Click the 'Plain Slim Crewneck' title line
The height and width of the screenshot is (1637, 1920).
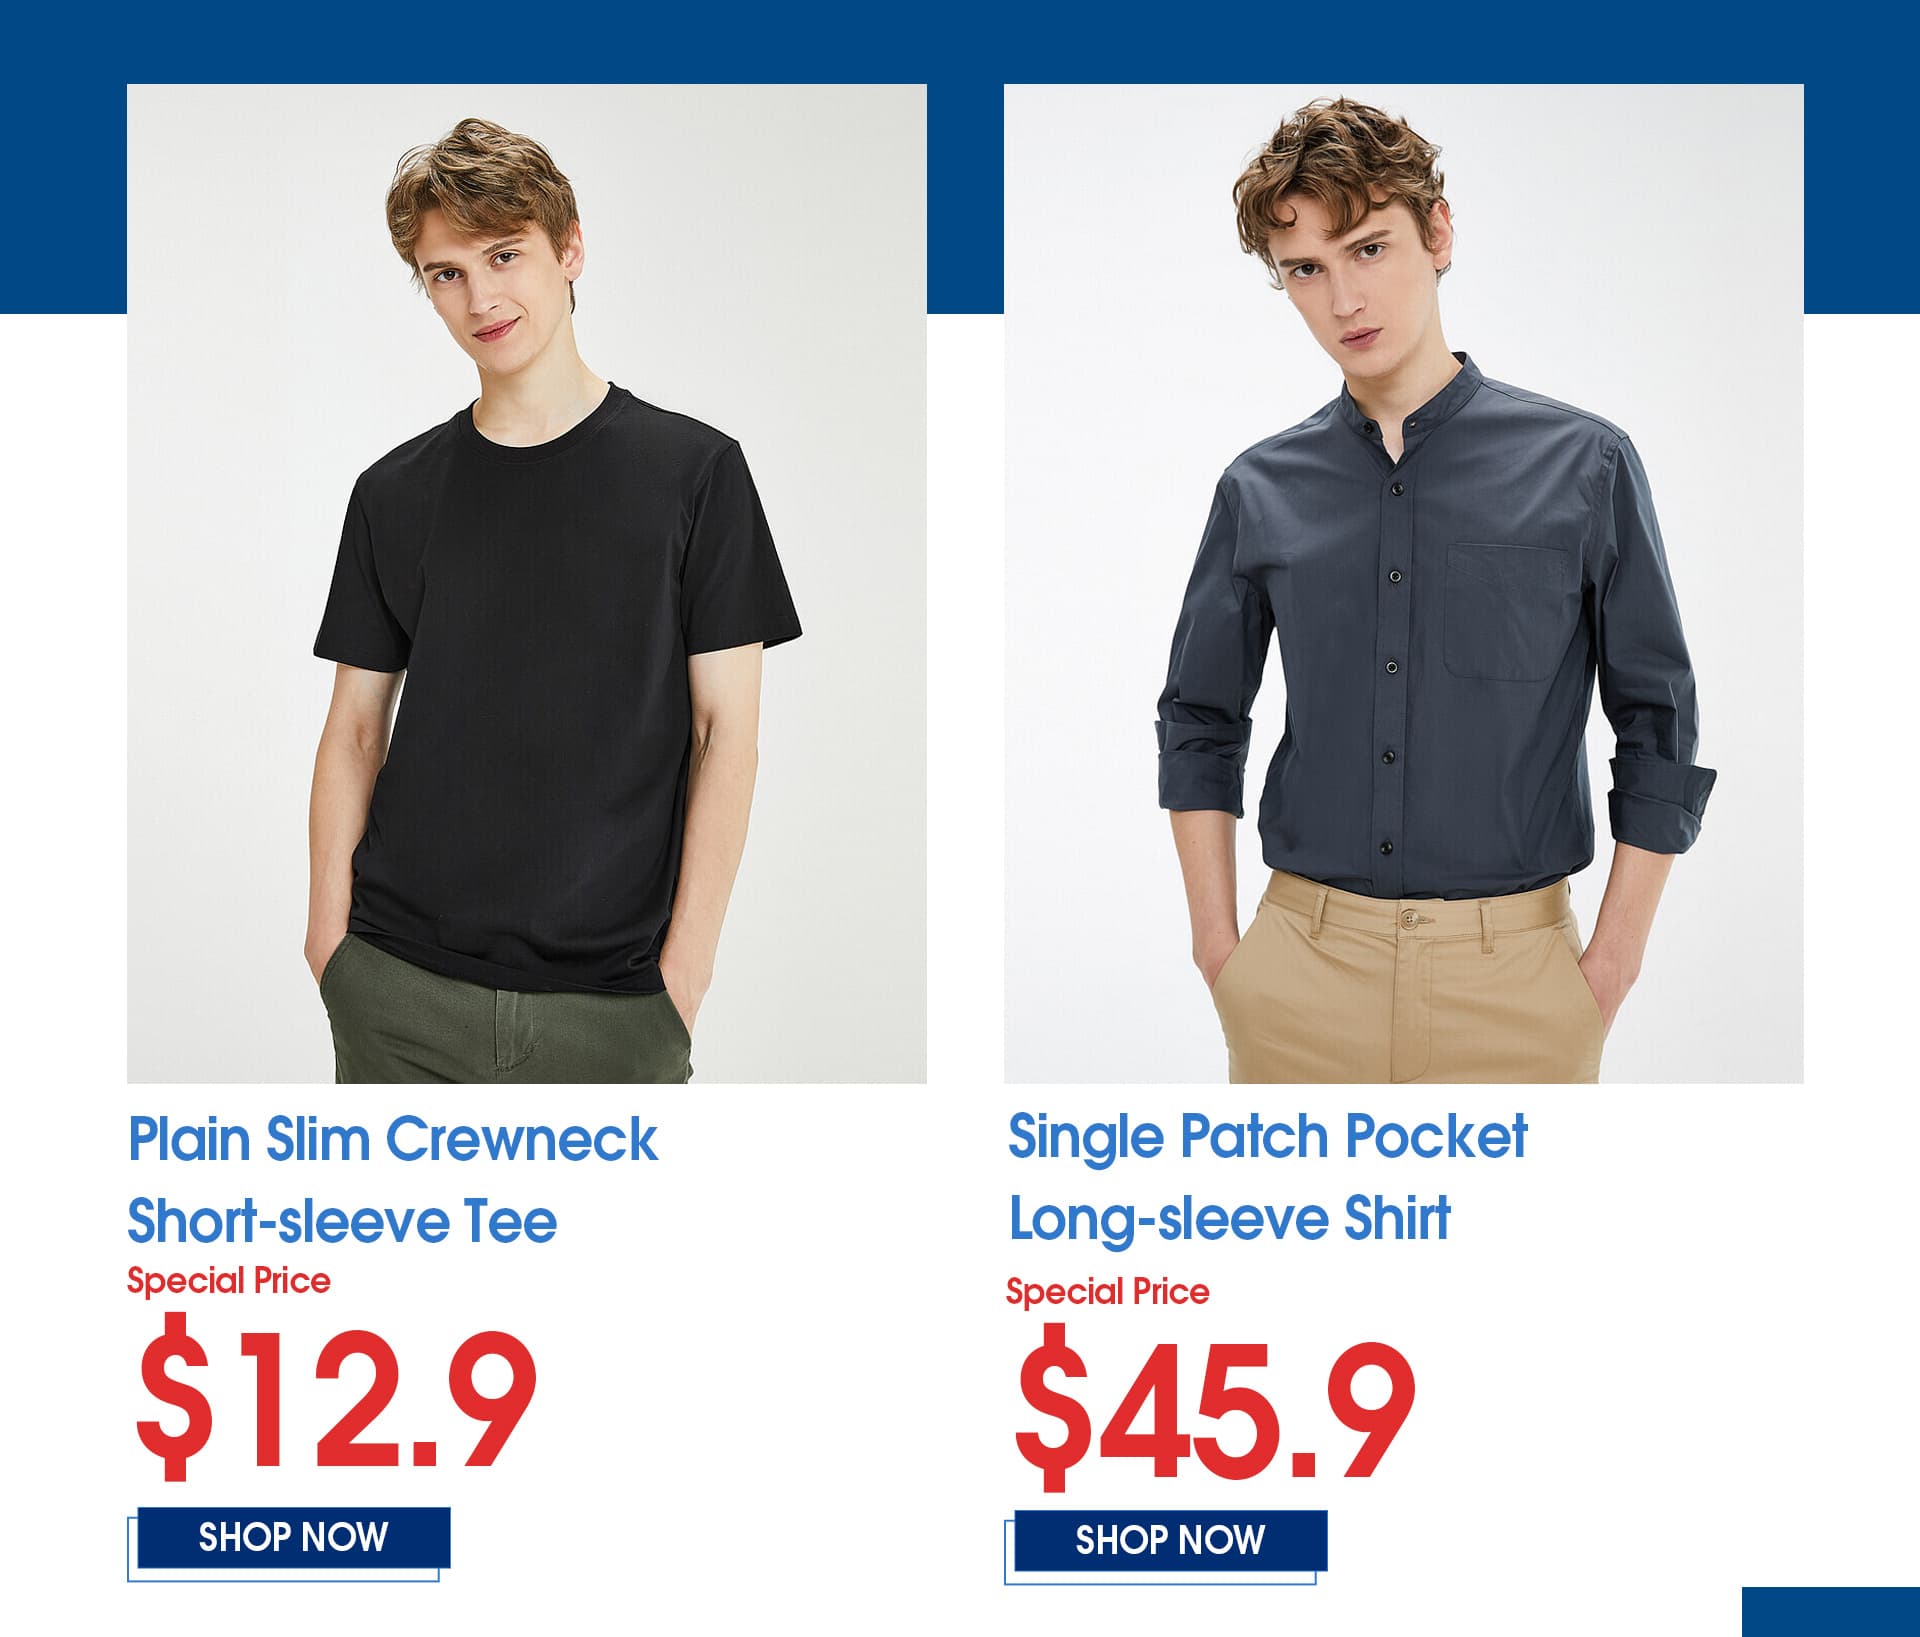[393, 1139]
